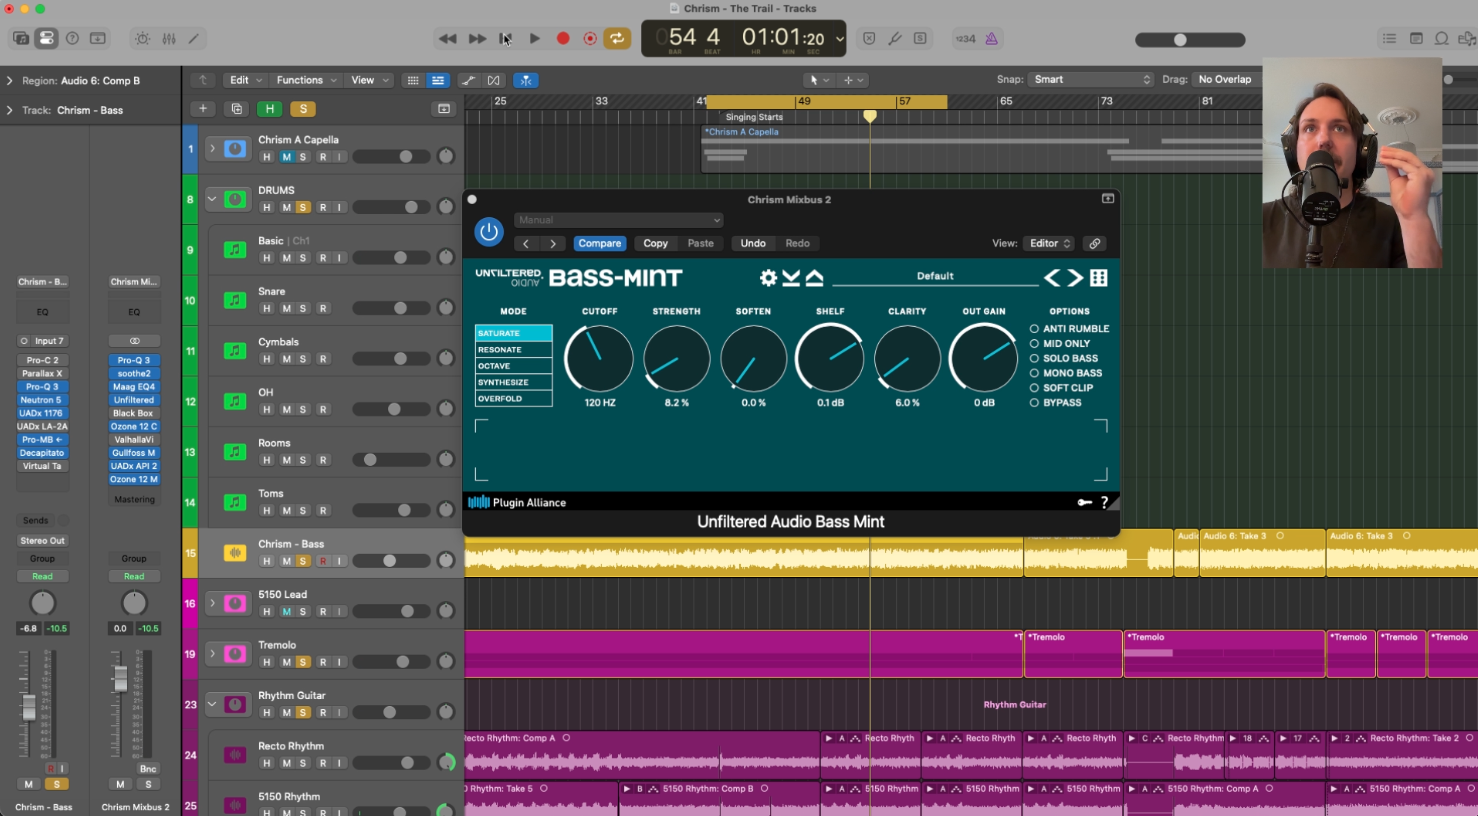Open the Loop Browser icon
Screen dimensions: 1478x816
click(x=1442, y=39)
